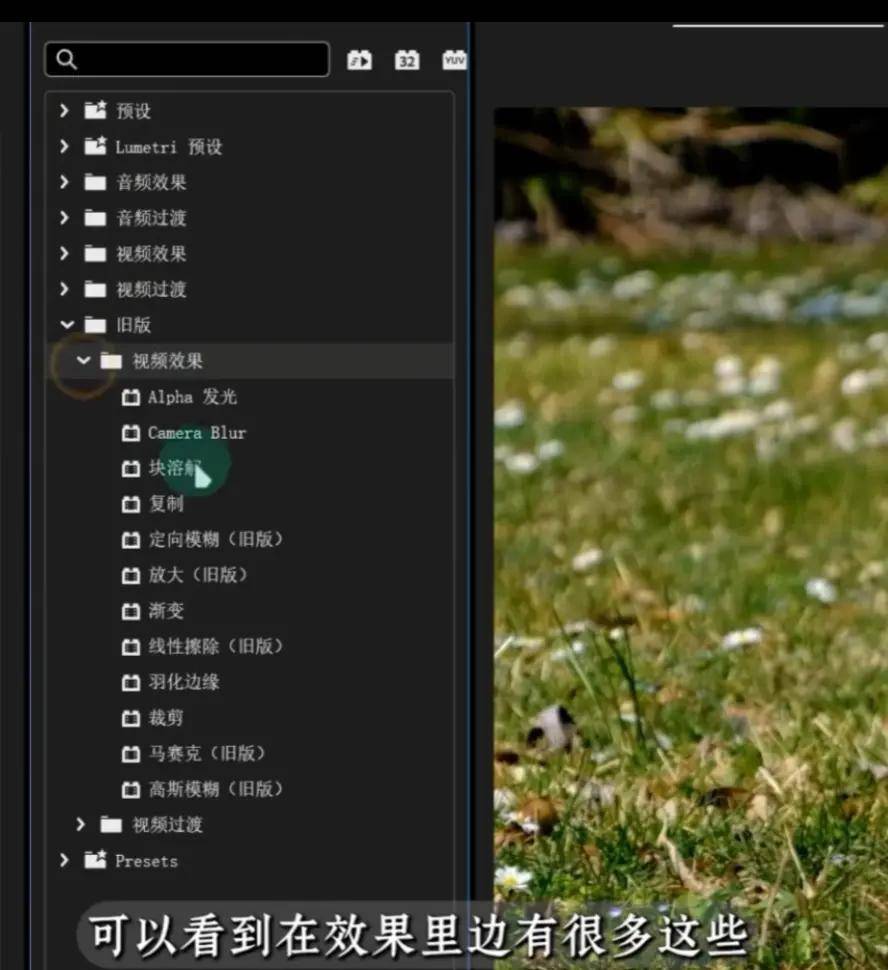The image size is (888, 970).
Task: Toggle the 32-bit color effects filter
Action: 407,60
